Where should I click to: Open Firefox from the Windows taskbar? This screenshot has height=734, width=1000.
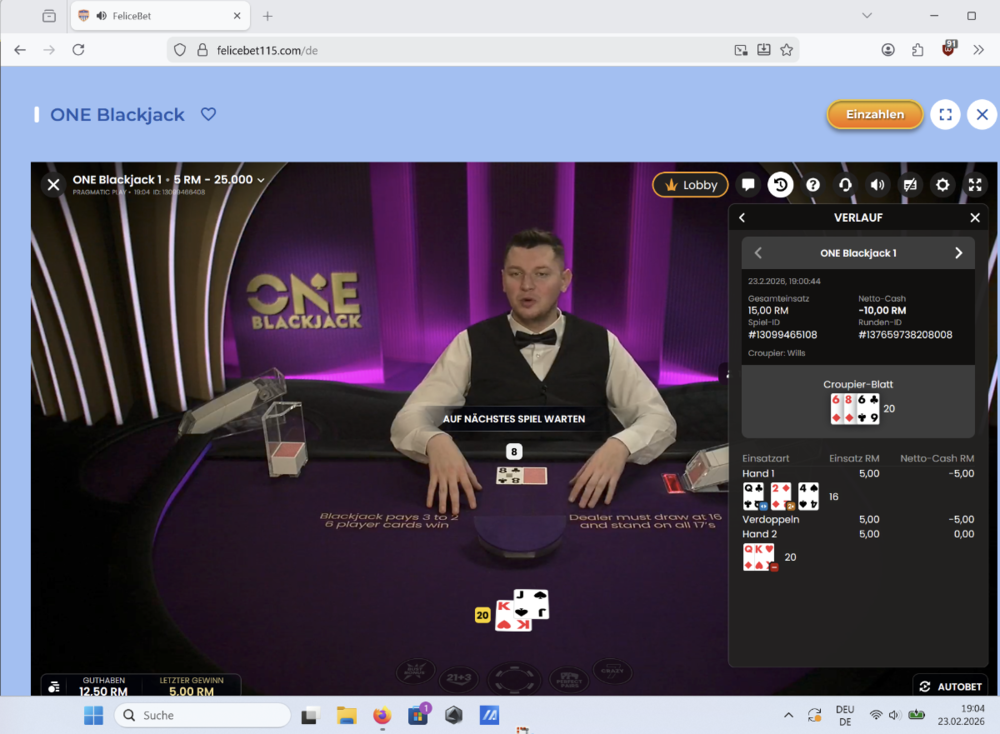point(381,715)
